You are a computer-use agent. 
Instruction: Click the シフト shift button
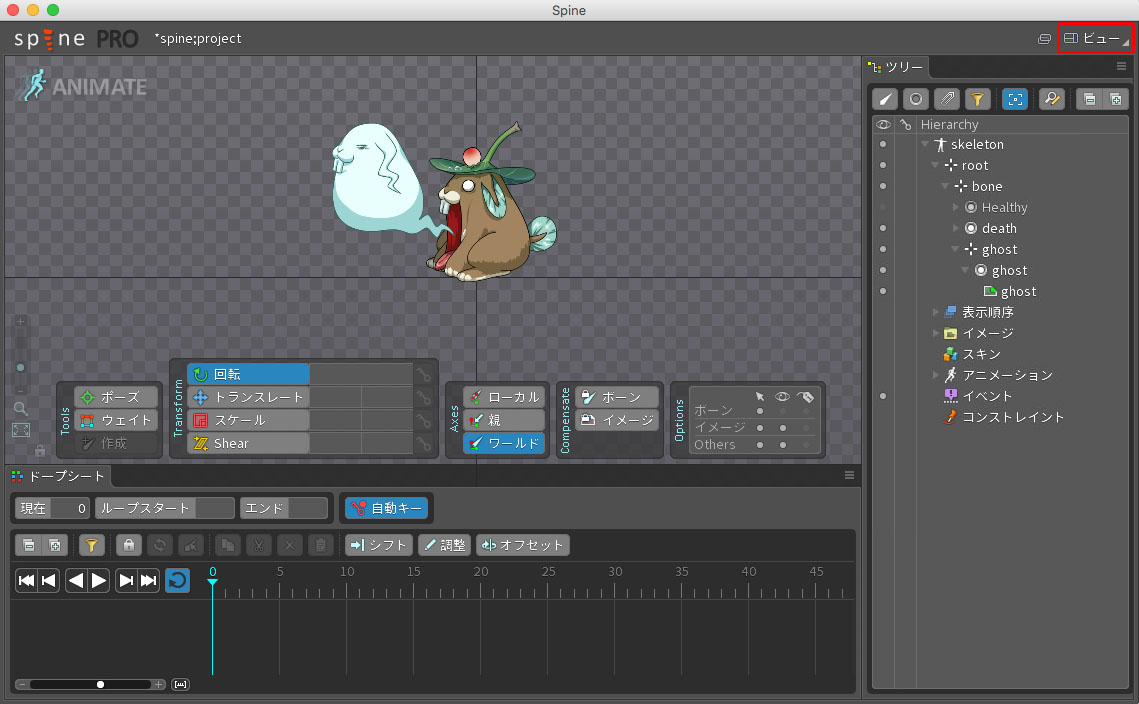click(x=379, y=545)
